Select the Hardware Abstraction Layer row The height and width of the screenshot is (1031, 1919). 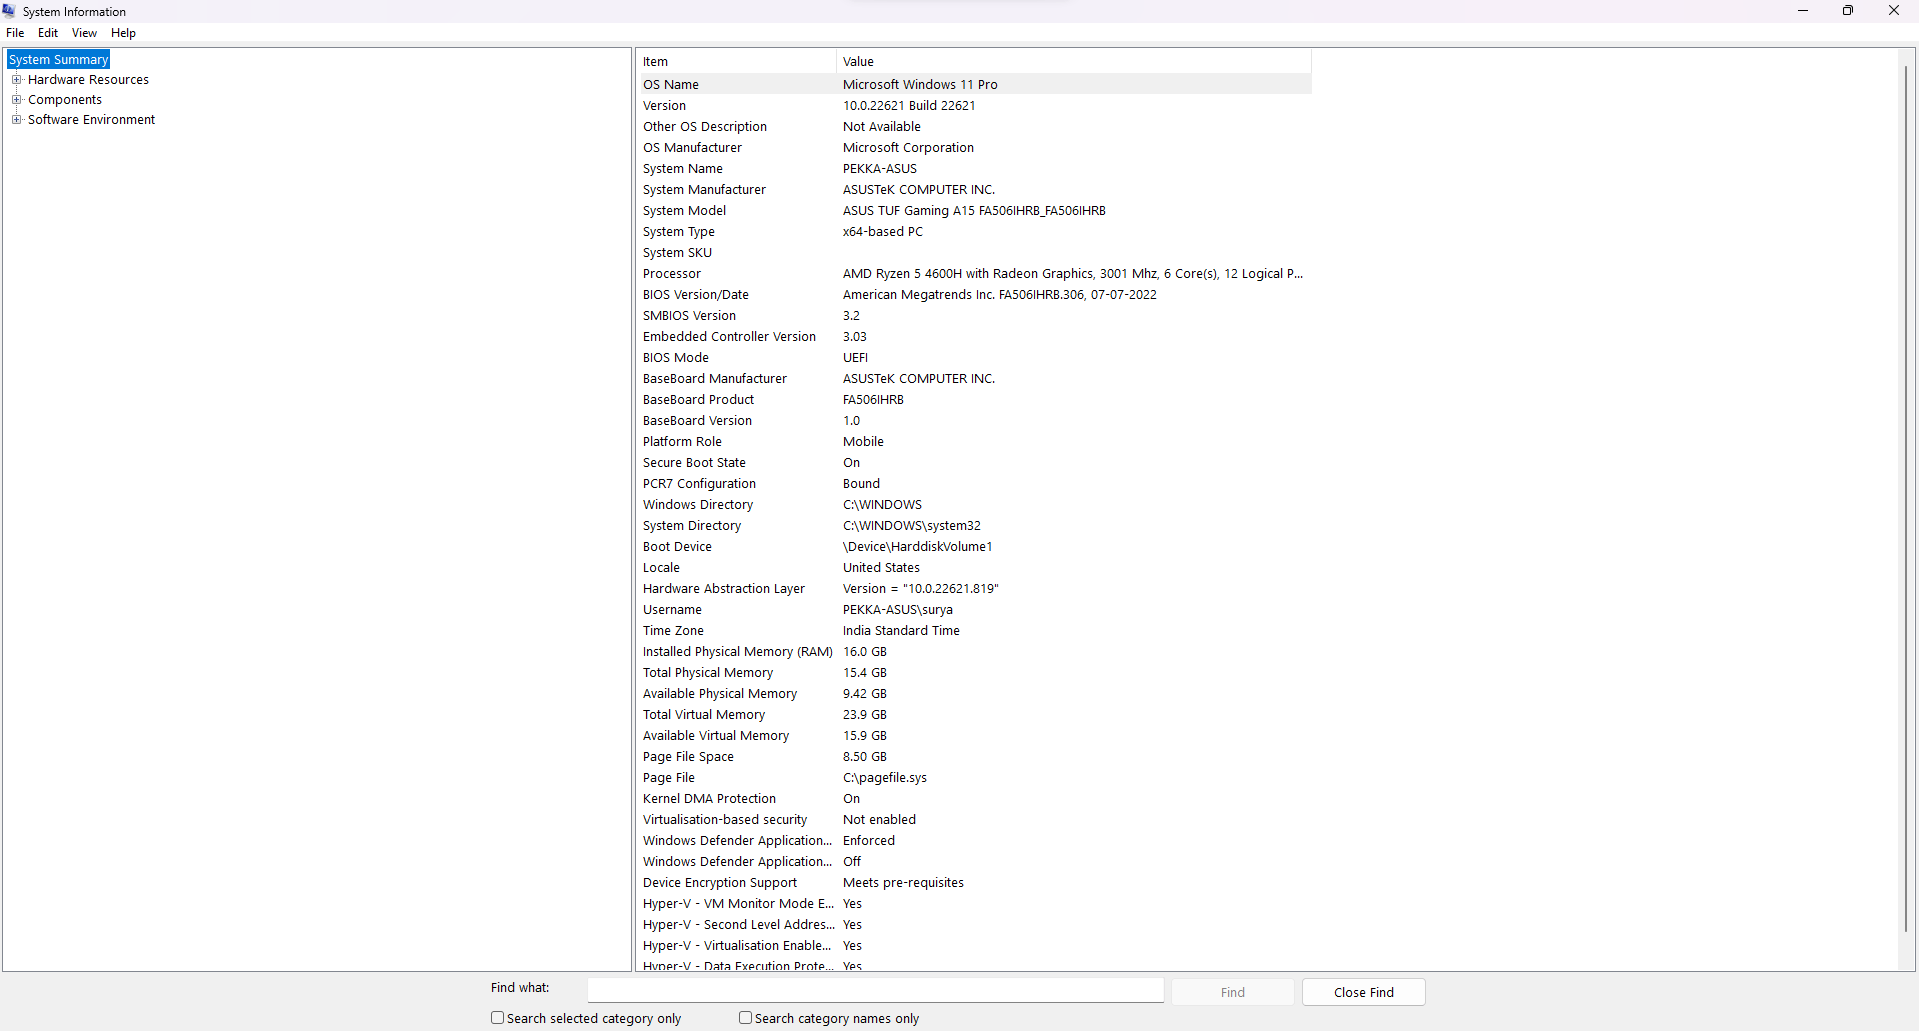[975, 589]
